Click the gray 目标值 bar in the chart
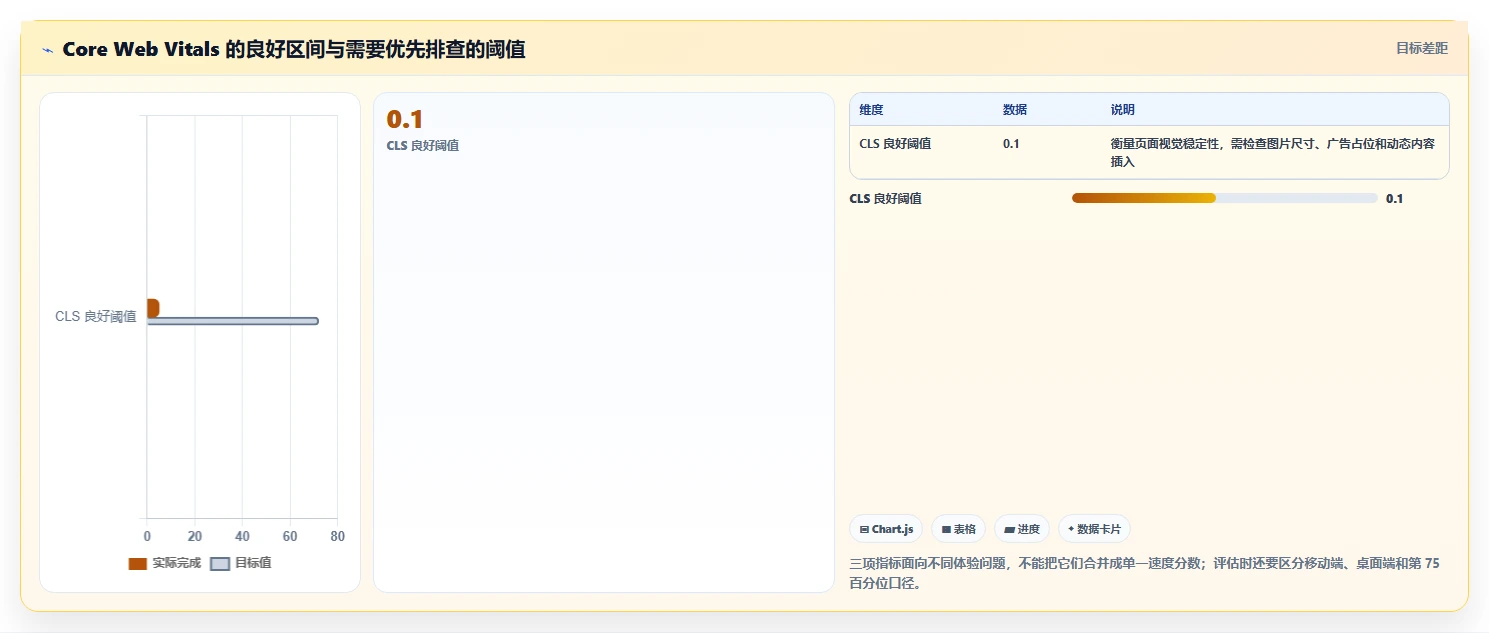Screen dimensions: 1489x633 [232, 321]
